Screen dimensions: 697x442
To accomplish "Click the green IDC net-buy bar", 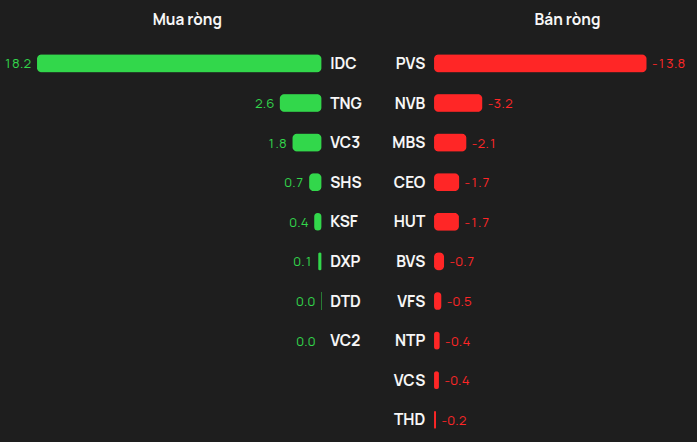I will tap(179, 63).
